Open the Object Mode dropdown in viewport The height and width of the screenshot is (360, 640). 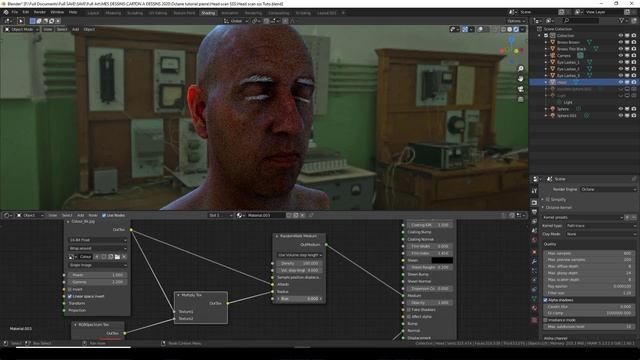[x=22, y=29]
